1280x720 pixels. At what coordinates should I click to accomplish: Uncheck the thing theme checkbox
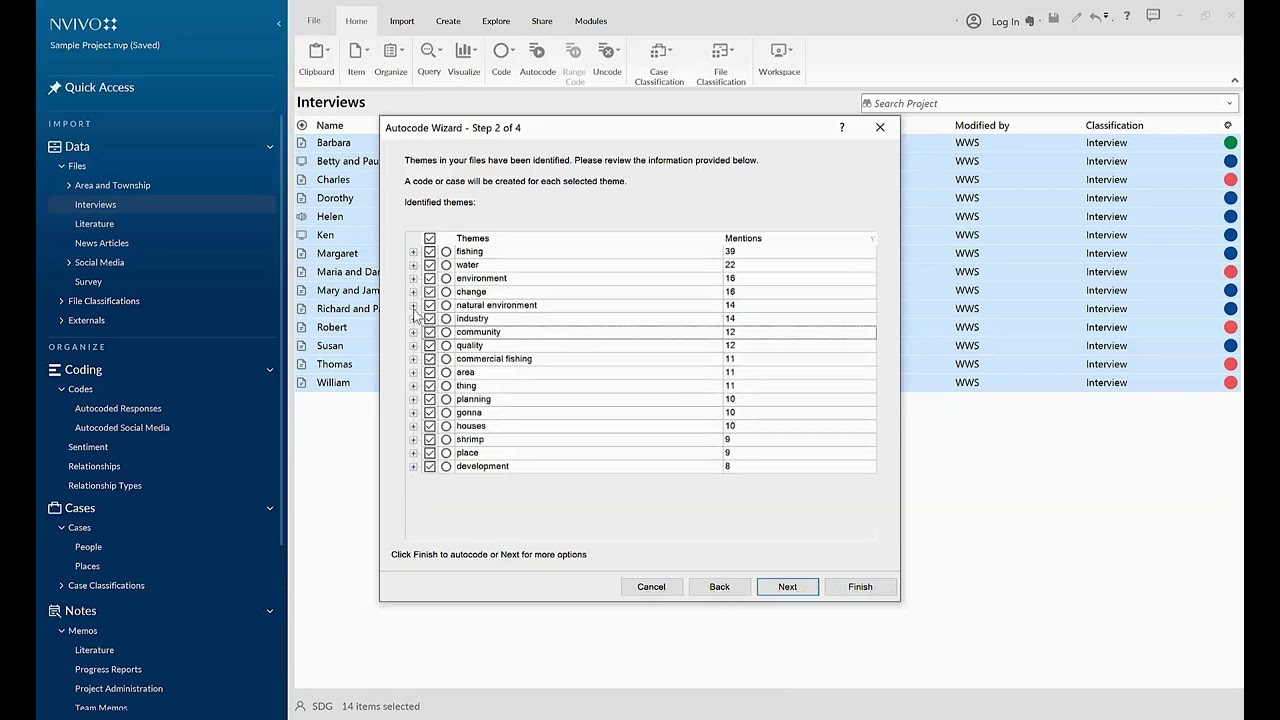point(430,386)
